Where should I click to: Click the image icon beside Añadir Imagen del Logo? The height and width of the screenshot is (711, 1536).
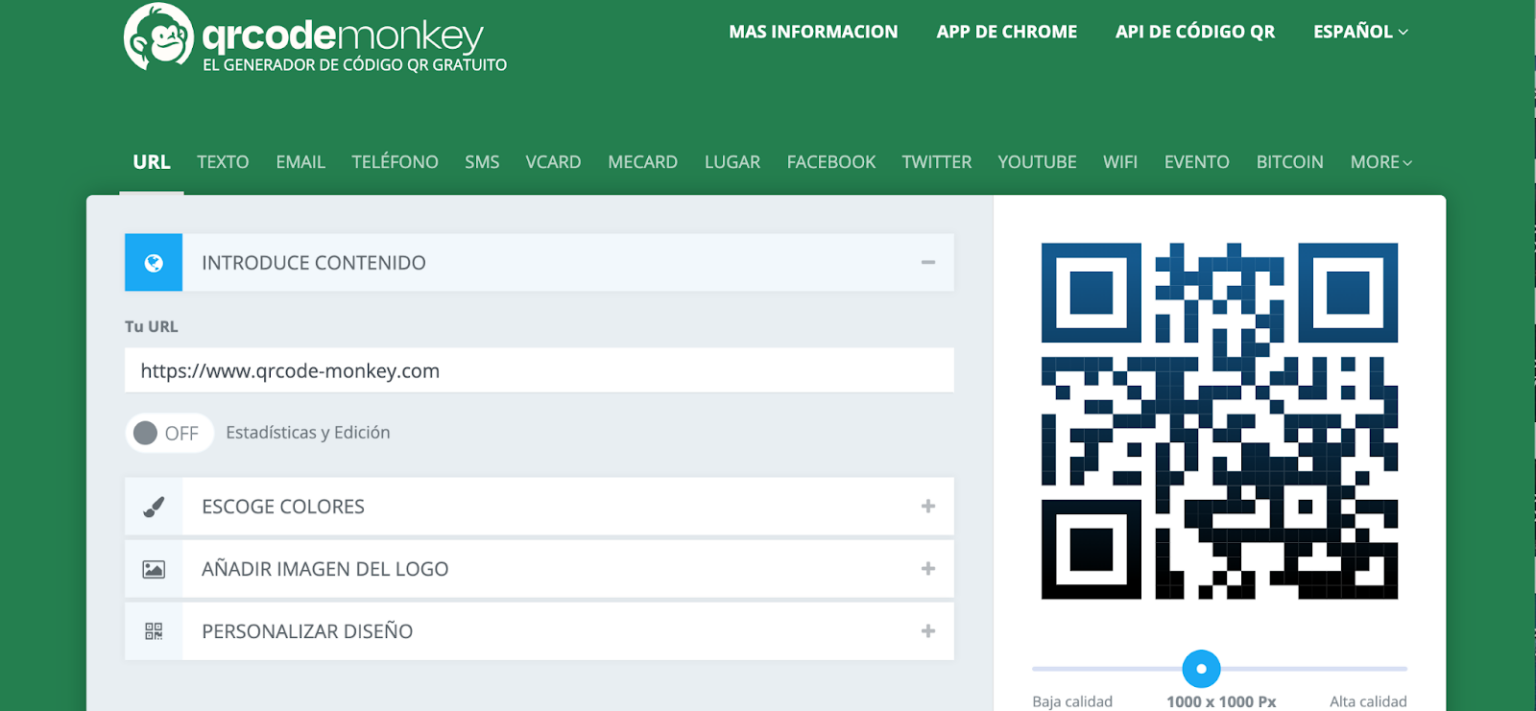click(152, 569)
